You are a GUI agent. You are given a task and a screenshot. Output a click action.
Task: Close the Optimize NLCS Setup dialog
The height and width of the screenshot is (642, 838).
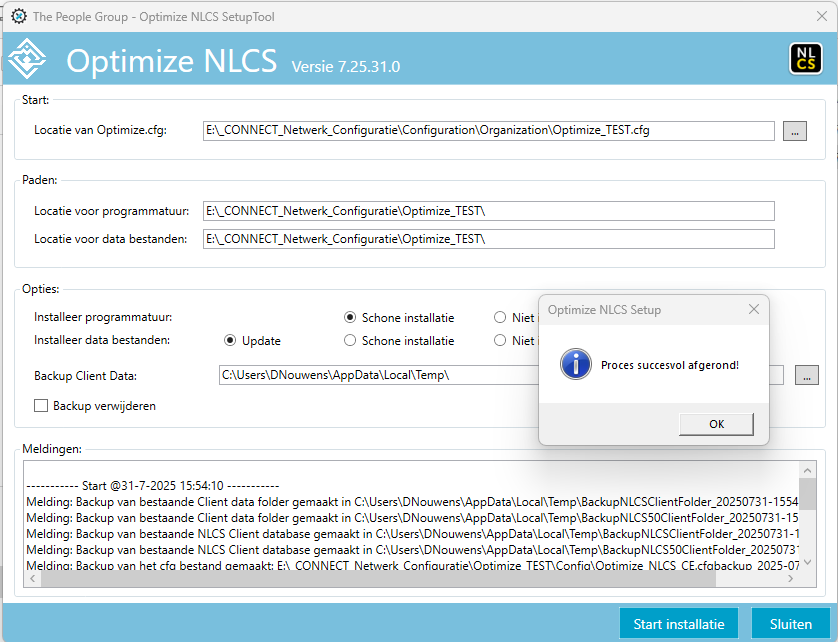[x=754, y=310]
